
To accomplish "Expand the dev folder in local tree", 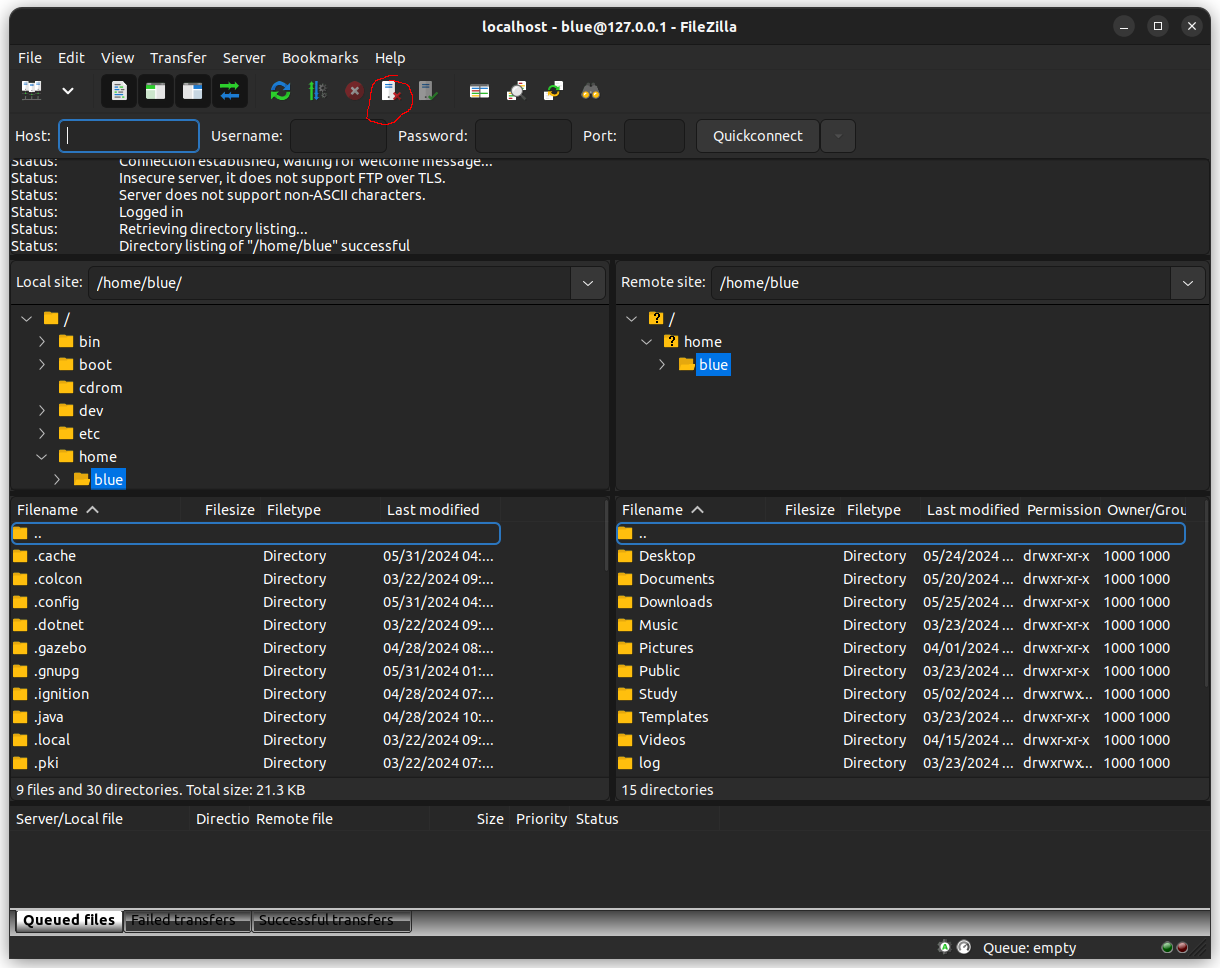I will [x=42, y=411].
